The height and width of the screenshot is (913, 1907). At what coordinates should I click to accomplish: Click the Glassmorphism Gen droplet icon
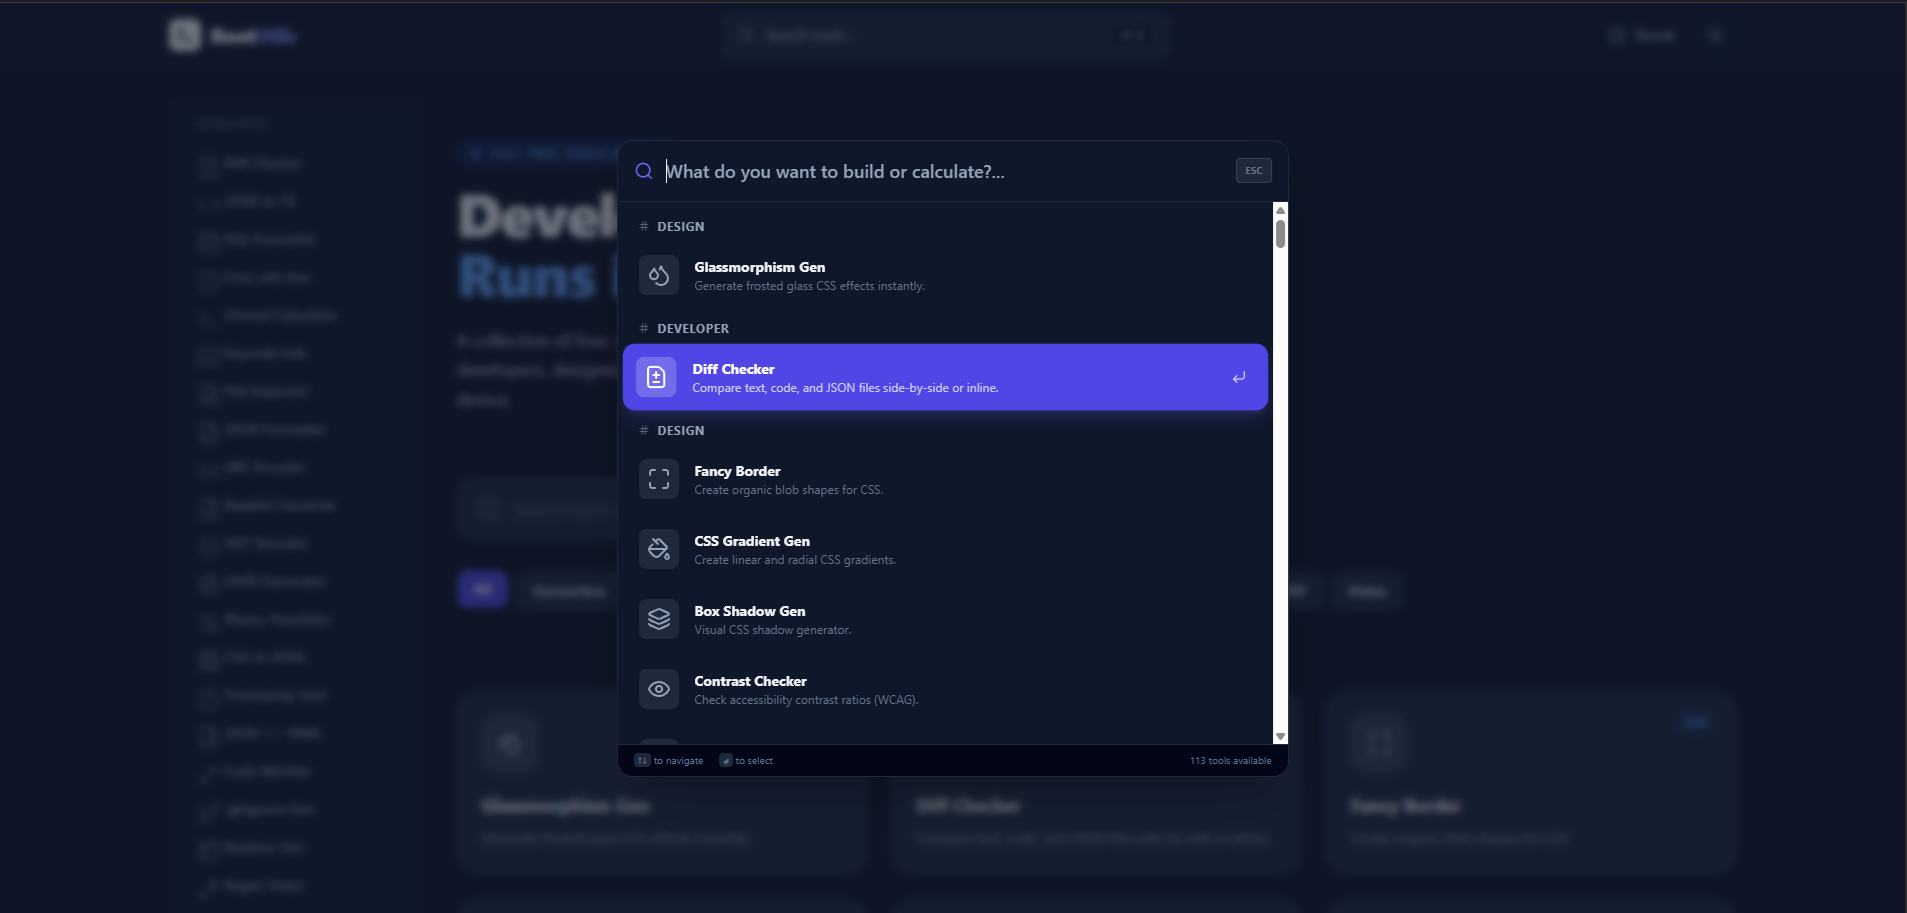658,275
